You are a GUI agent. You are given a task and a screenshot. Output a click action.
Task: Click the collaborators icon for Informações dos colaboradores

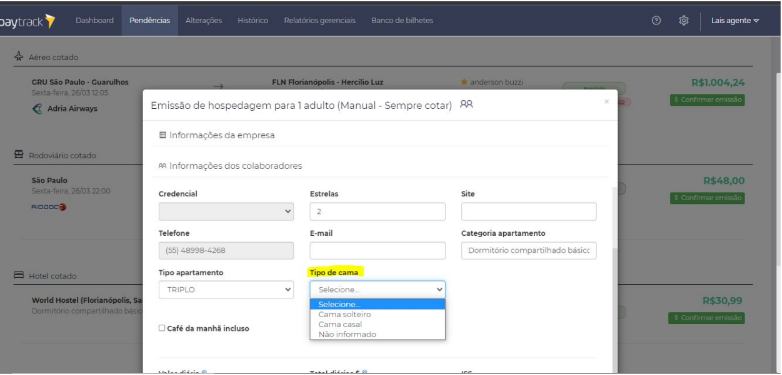point(162,166)
